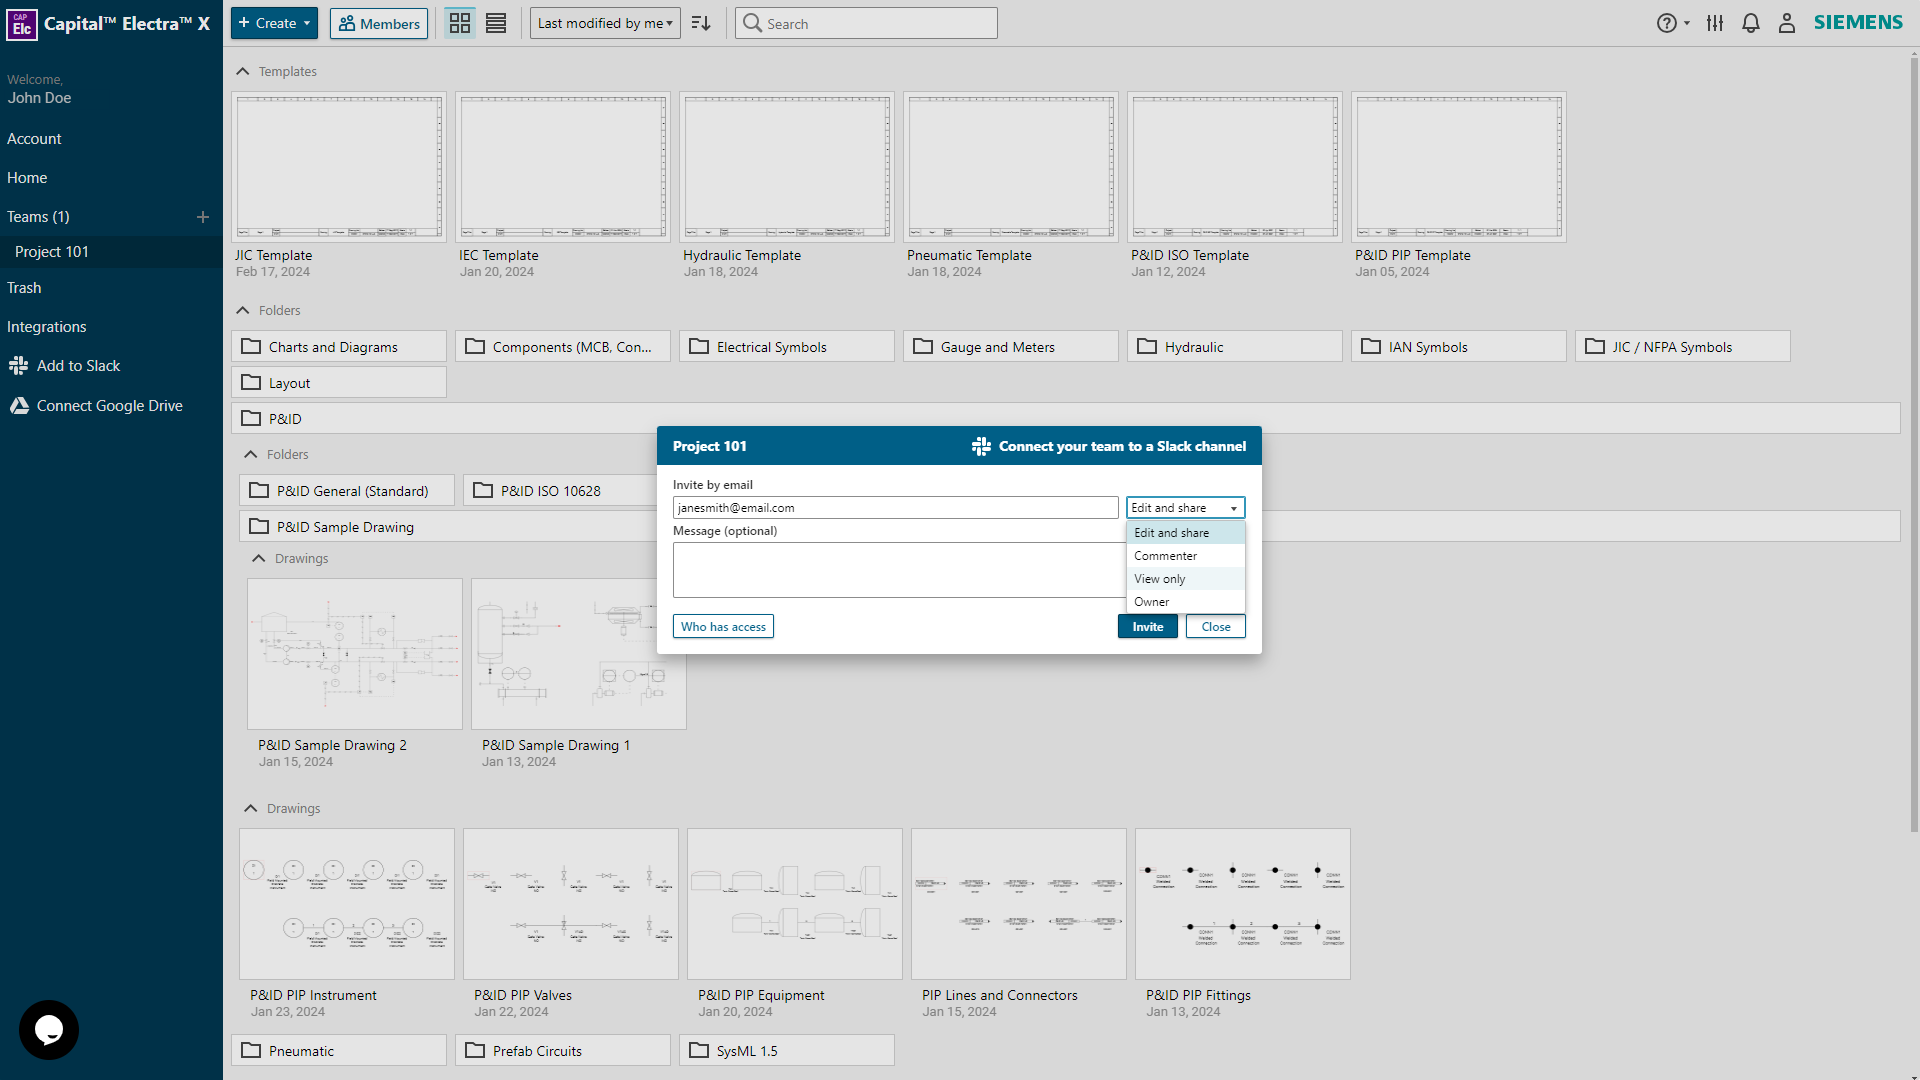The width and height of the screenshot is (1920, 1080).
Task: Click the sort order icon
Action: [x=700, y=22]
